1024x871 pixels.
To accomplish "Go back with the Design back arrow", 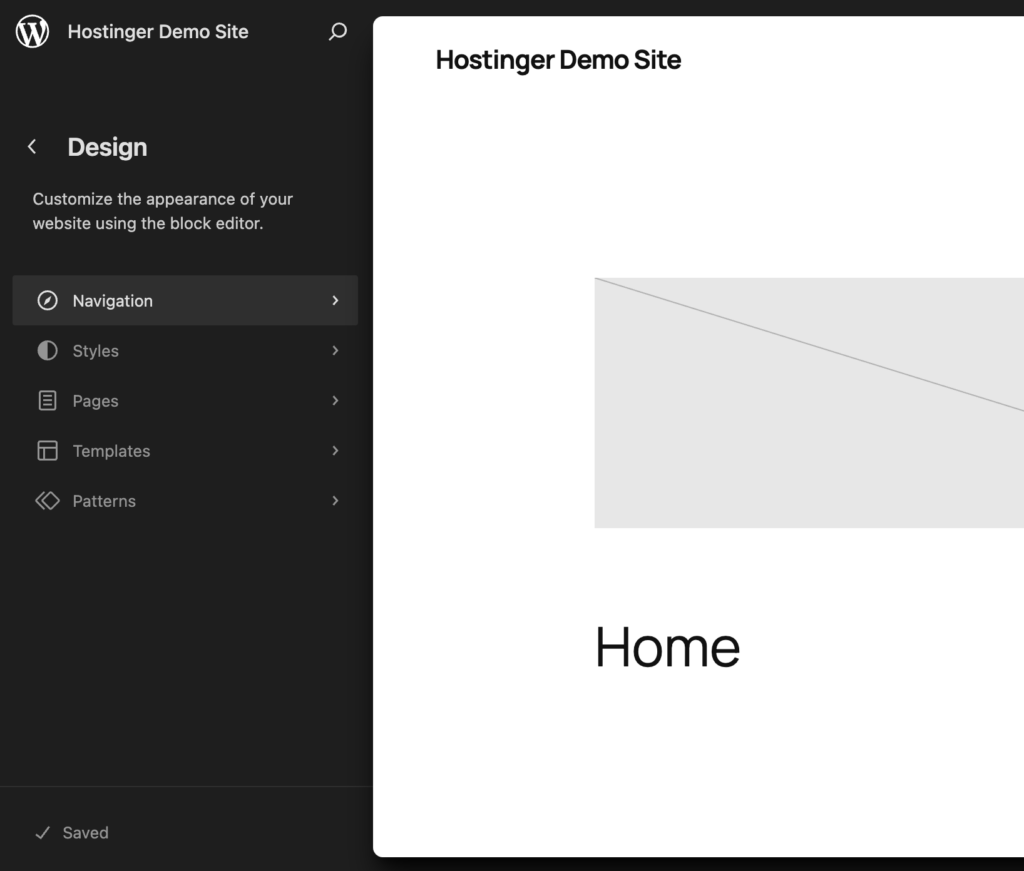I will (32, 146).
